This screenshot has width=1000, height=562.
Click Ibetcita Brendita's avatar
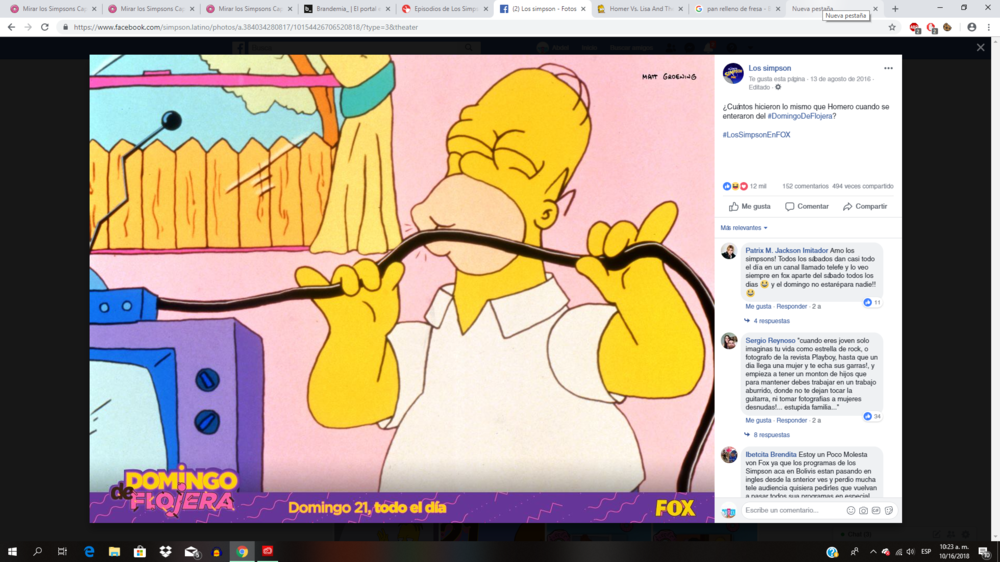(x=729, y=455)
